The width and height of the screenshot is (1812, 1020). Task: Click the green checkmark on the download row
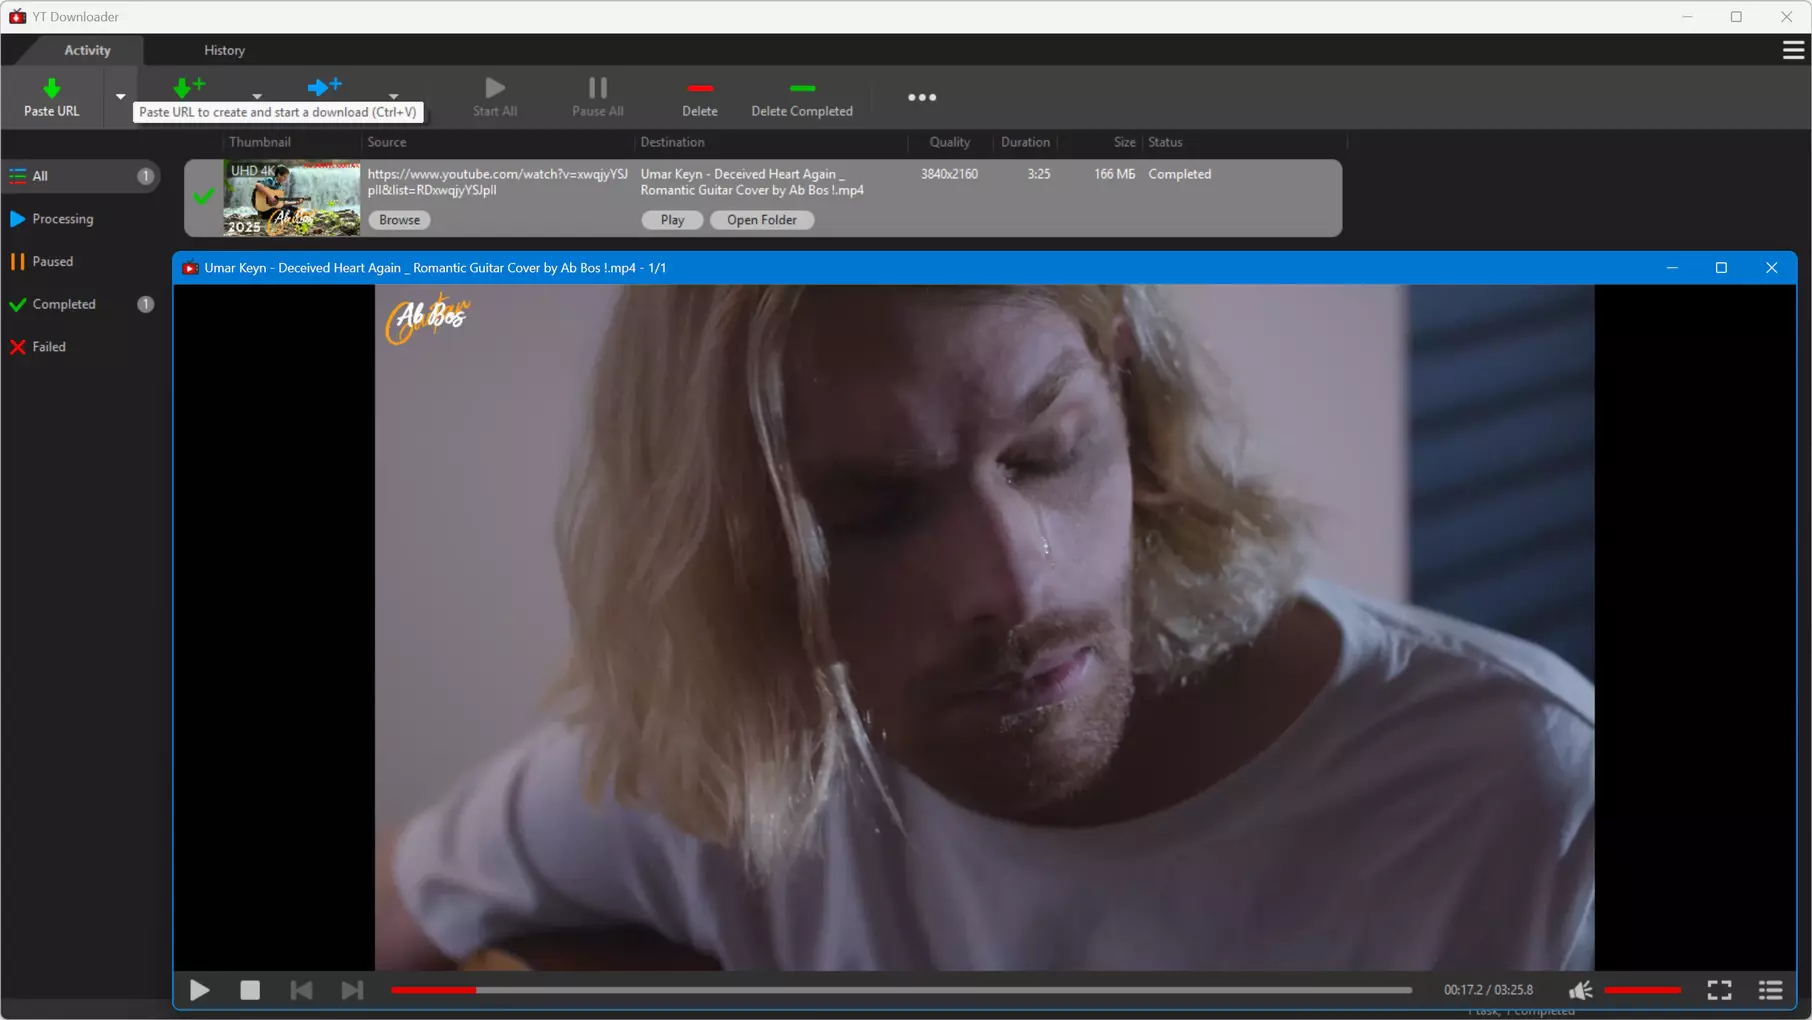(203, 197)
